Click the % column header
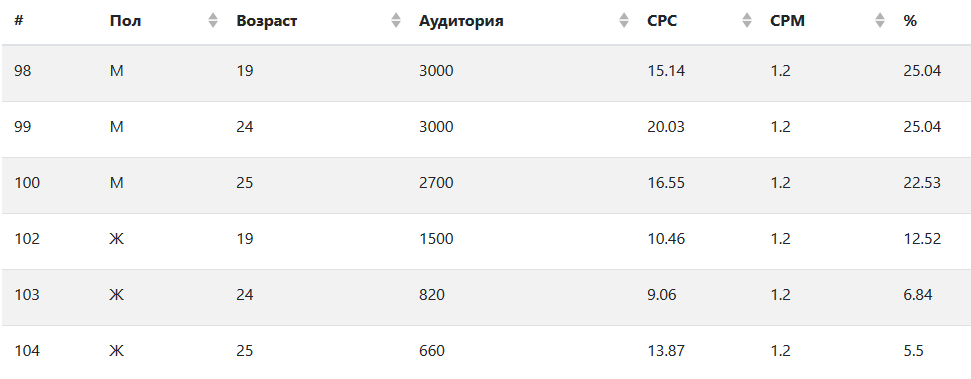 point(910,20)
